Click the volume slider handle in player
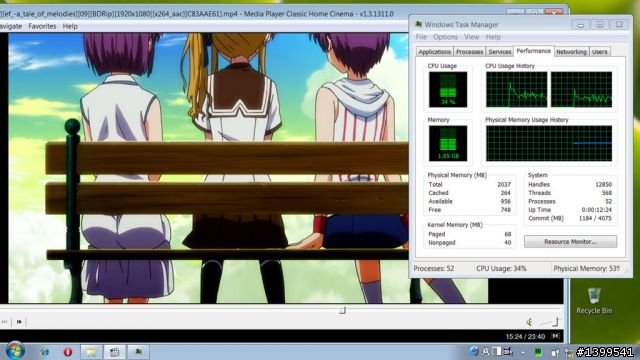The image size is (640, 360). coord(556,322)
